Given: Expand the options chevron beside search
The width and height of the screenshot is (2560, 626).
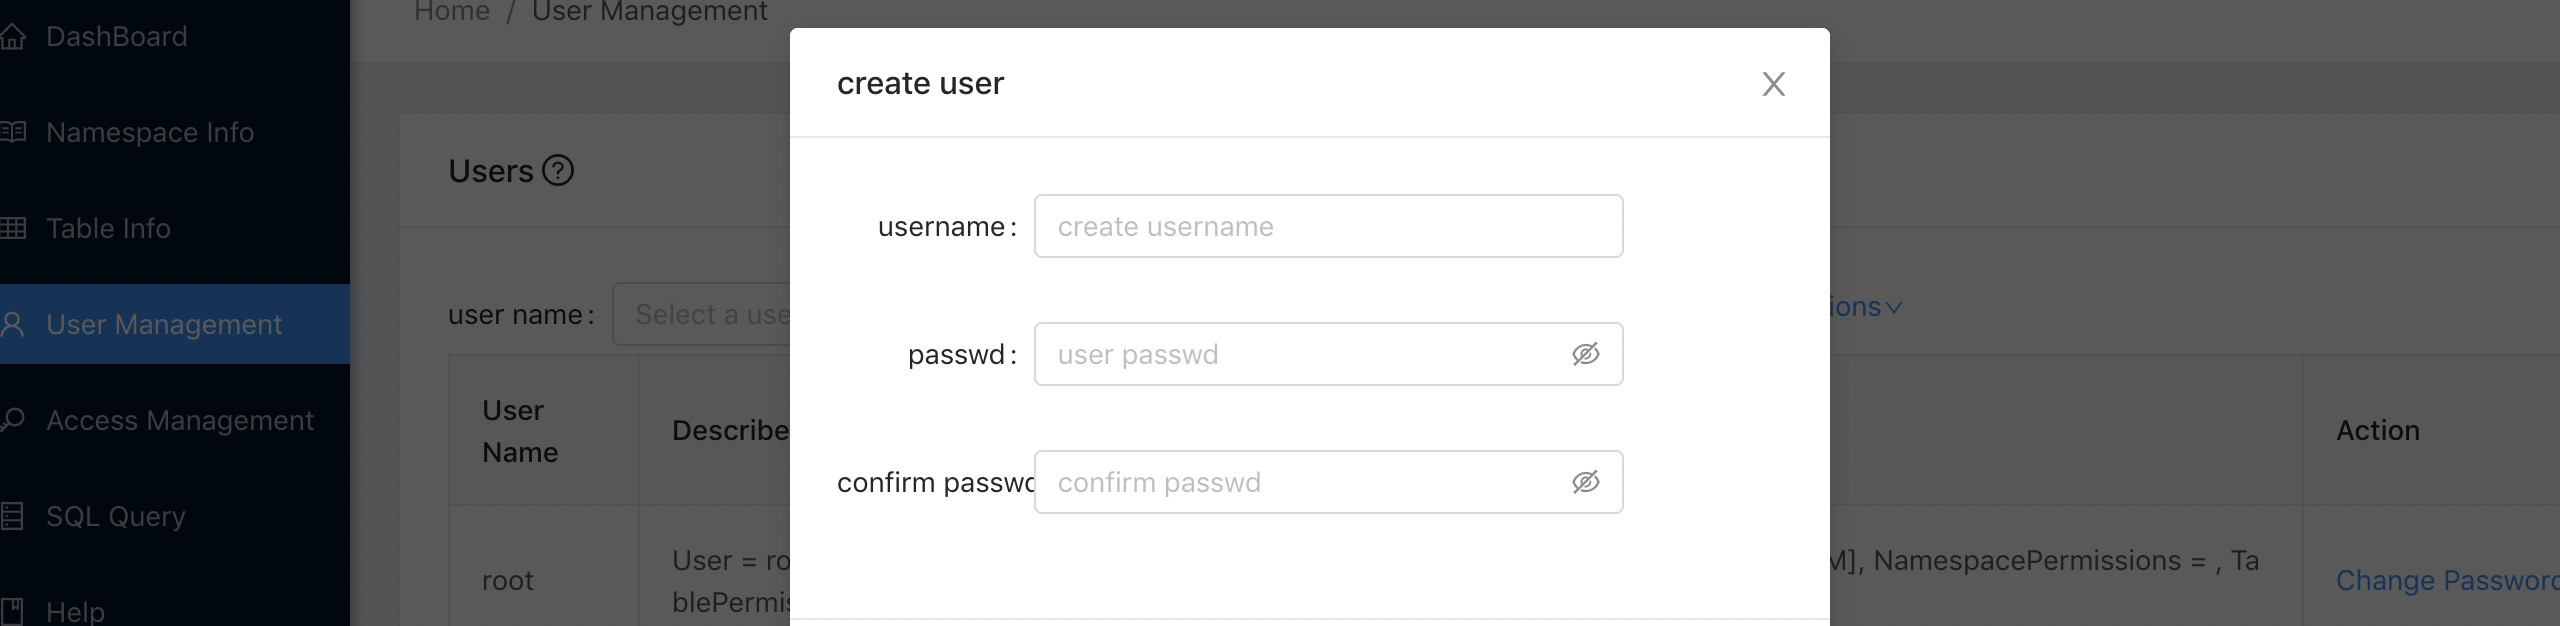Looking at the screenshot, I should coord(1893,308).
